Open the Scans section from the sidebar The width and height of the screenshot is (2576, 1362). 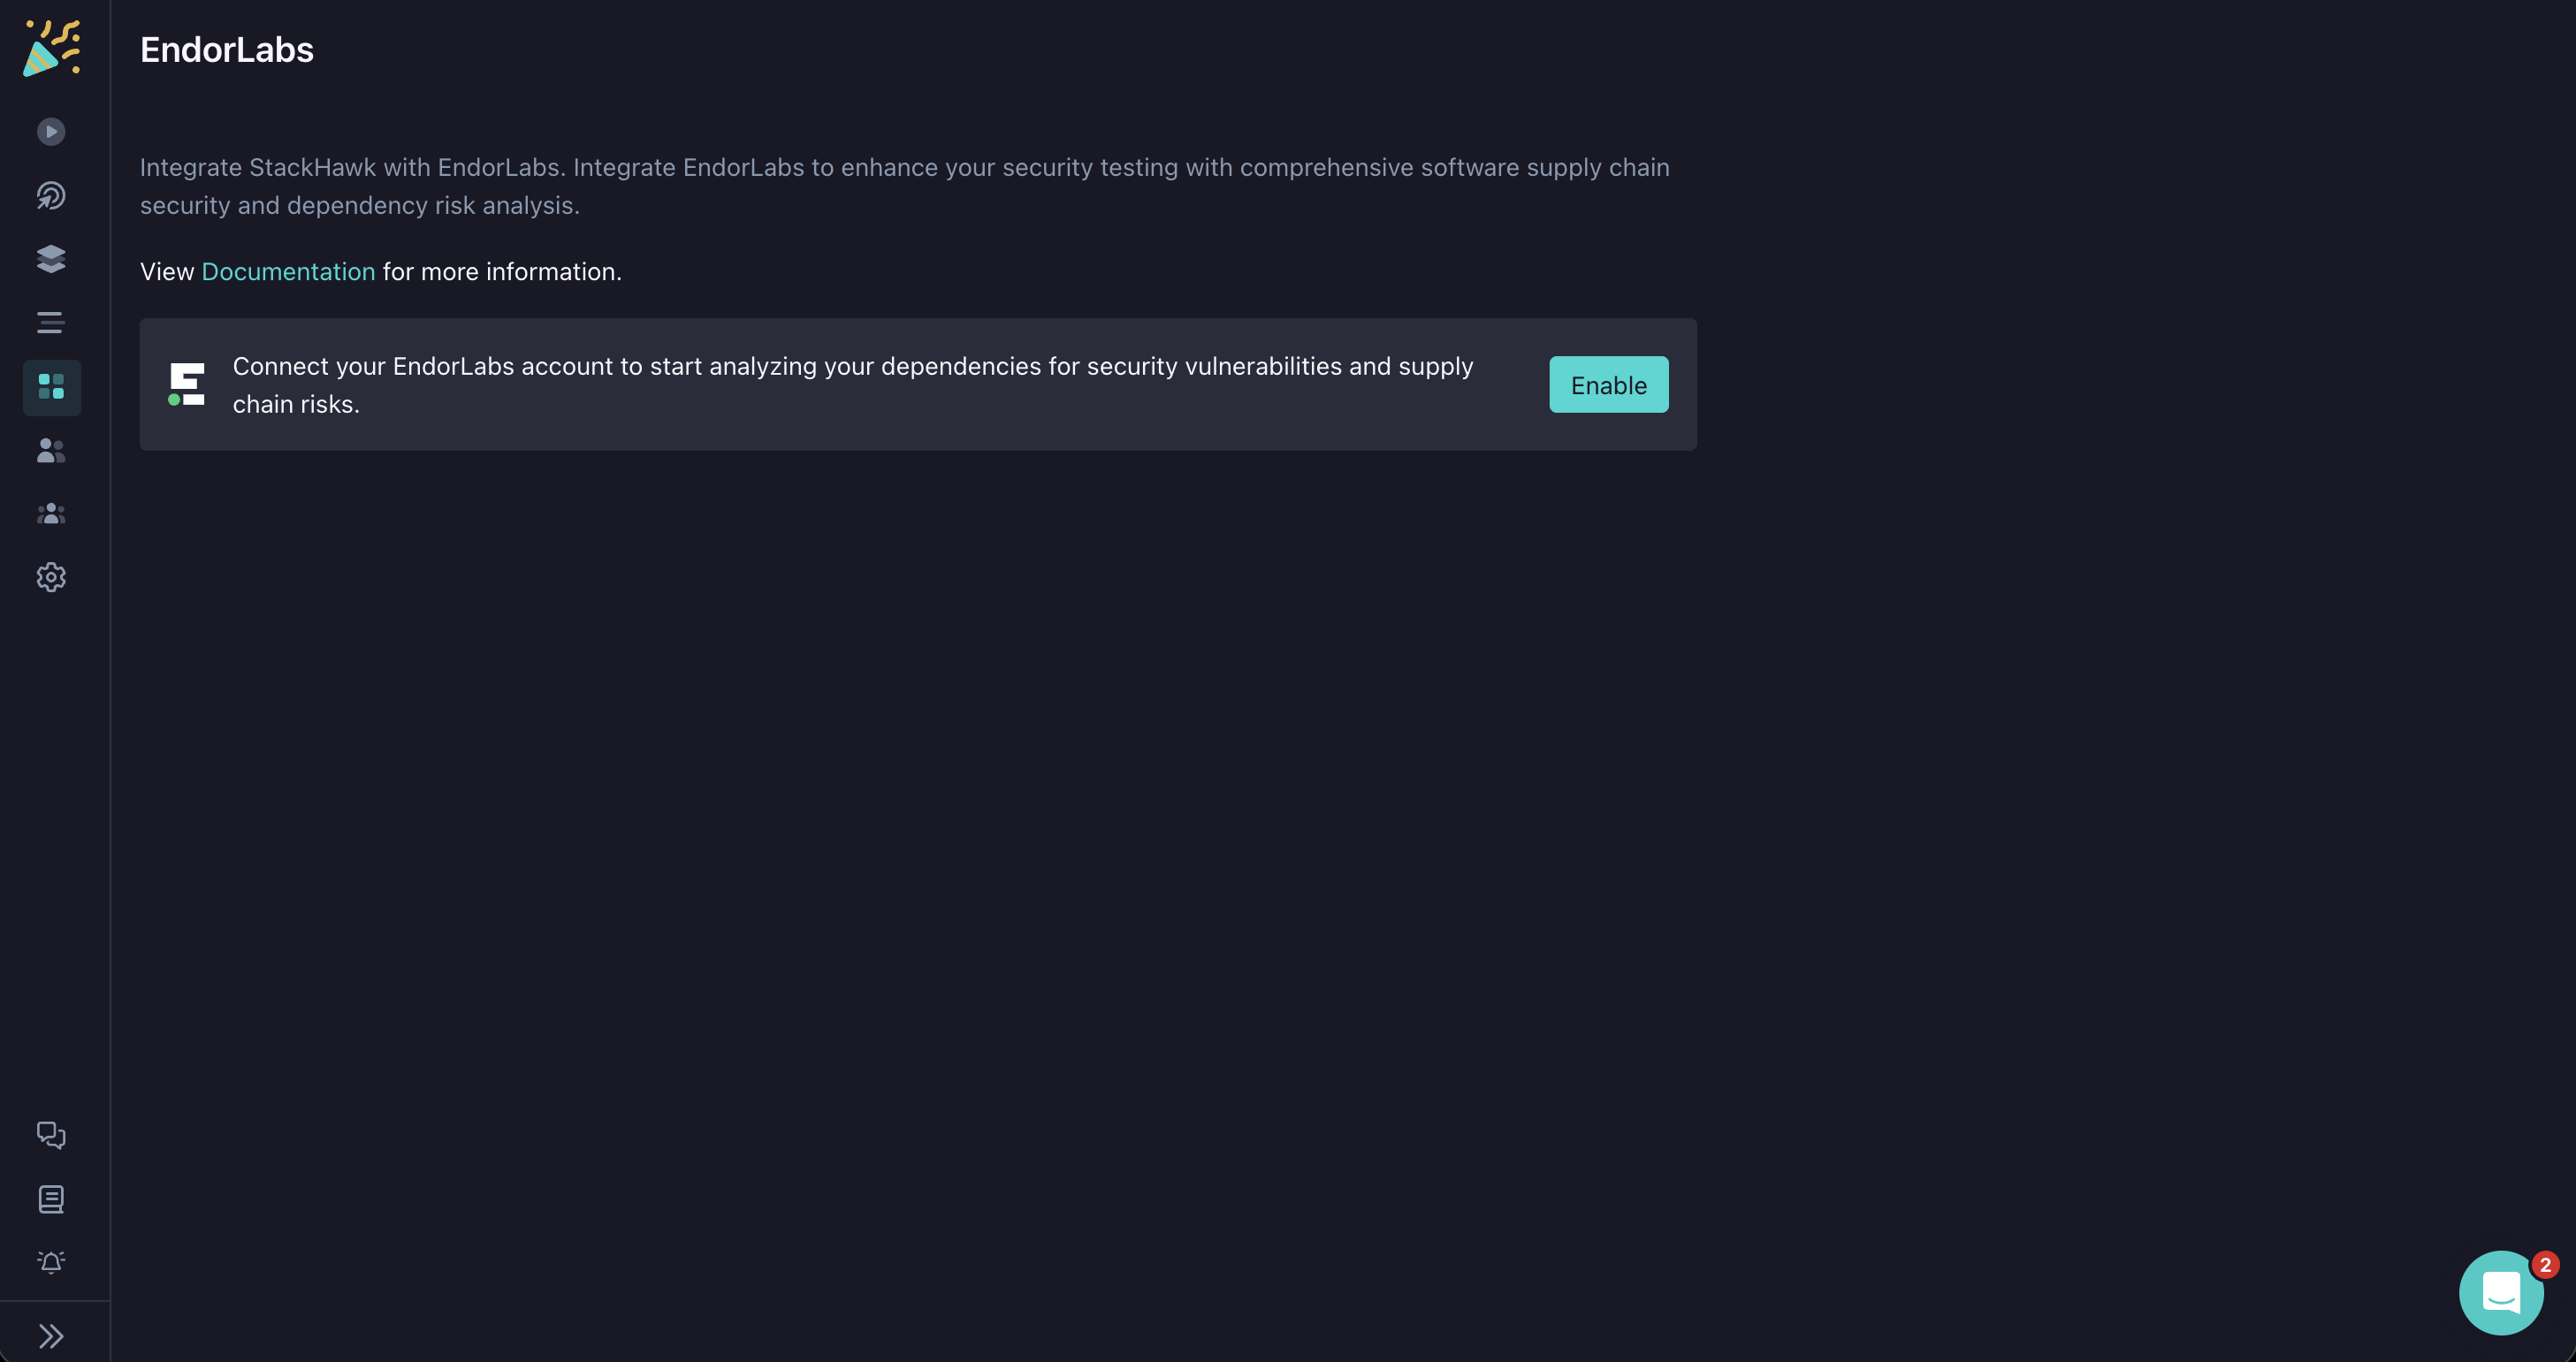[51, 131]
